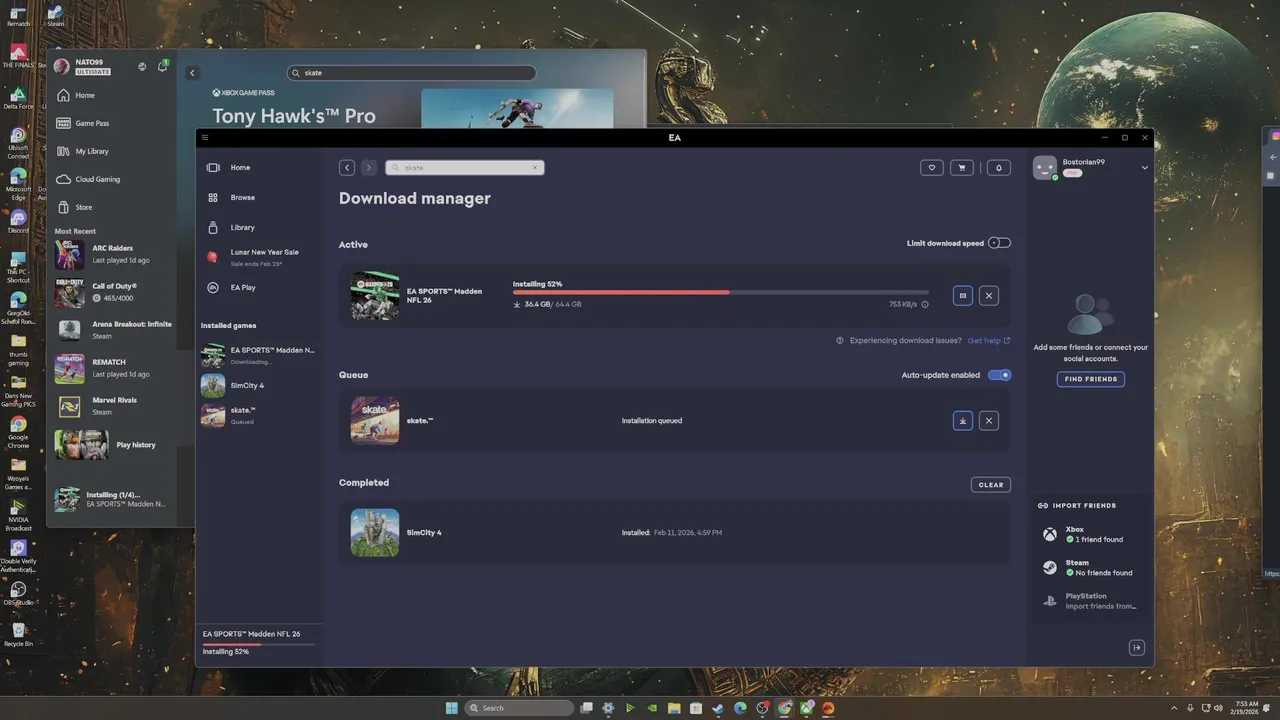Open File Explorer from taskbar

[675, 708]
